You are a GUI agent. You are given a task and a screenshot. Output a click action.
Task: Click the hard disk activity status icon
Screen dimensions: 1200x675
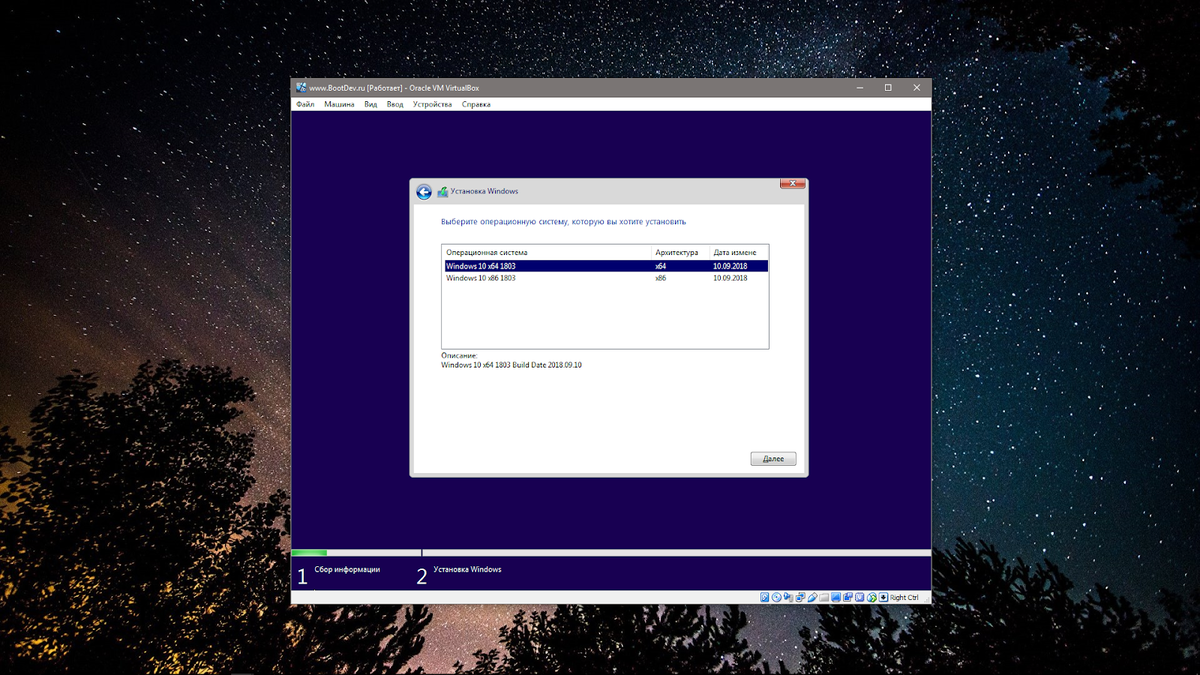pyautogui.click(x=765, y=597)
